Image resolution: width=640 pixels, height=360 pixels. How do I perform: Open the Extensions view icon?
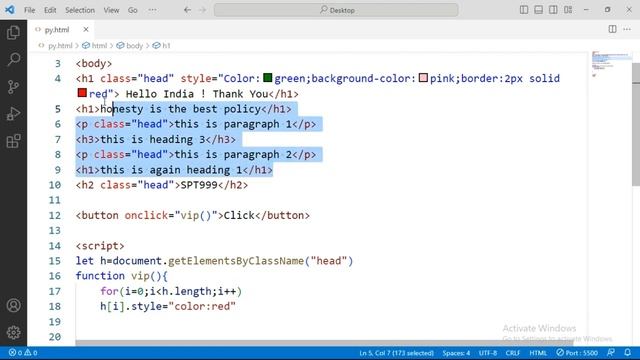[13, 141]
